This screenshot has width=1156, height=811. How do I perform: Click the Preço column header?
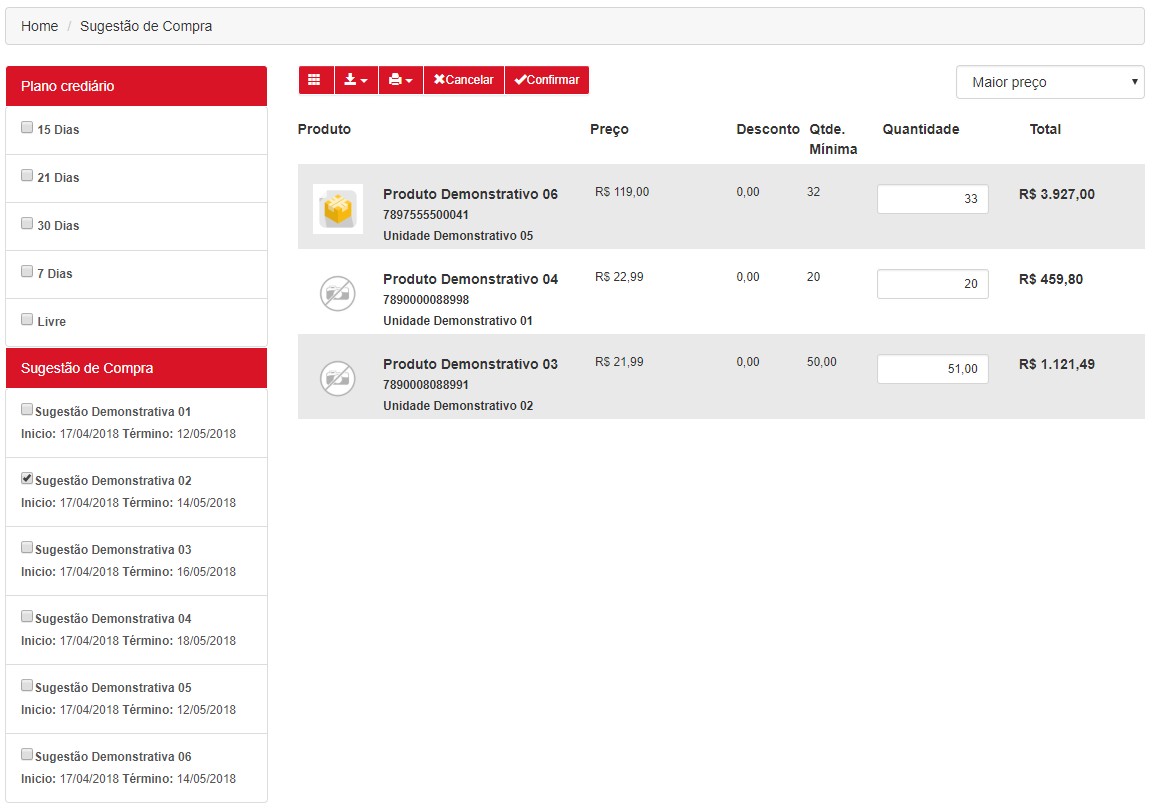coord(609,130)
